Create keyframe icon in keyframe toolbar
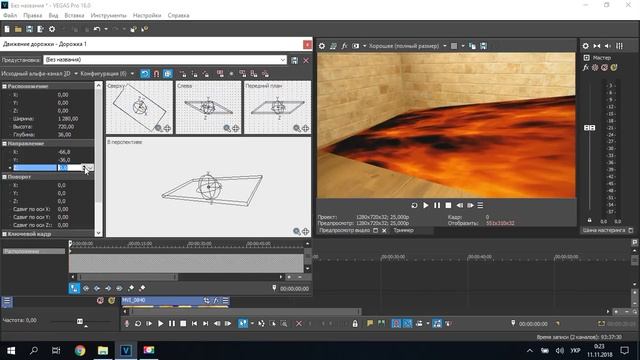This screenshot has height=360, width=640. pos(131,288)
